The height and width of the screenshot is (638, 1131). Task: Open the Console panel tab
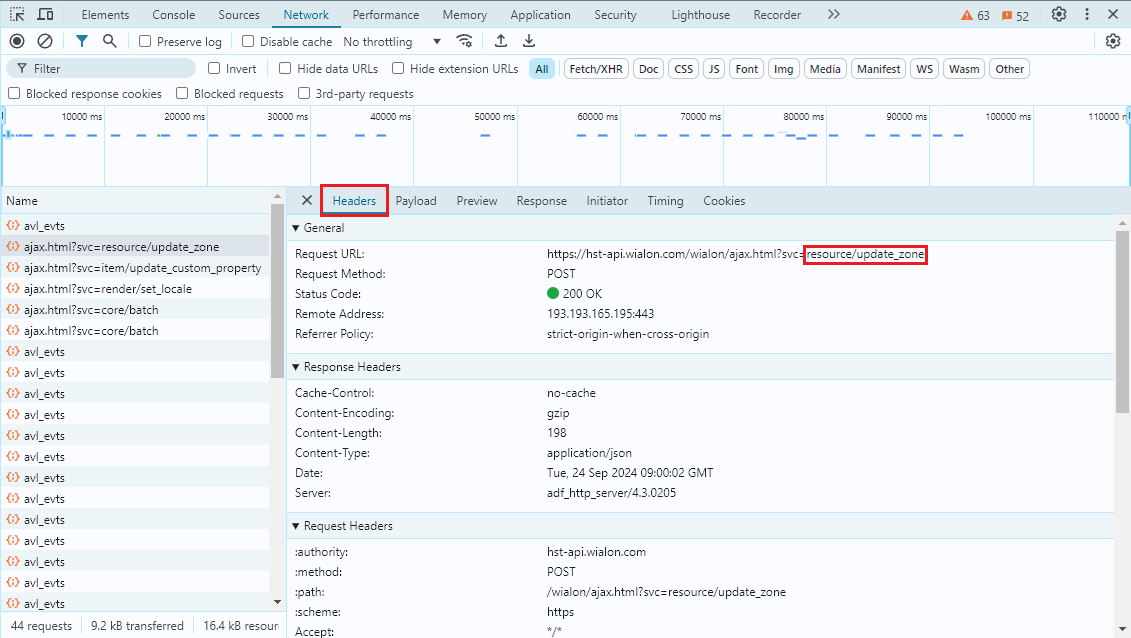click(x=174, y=15)
